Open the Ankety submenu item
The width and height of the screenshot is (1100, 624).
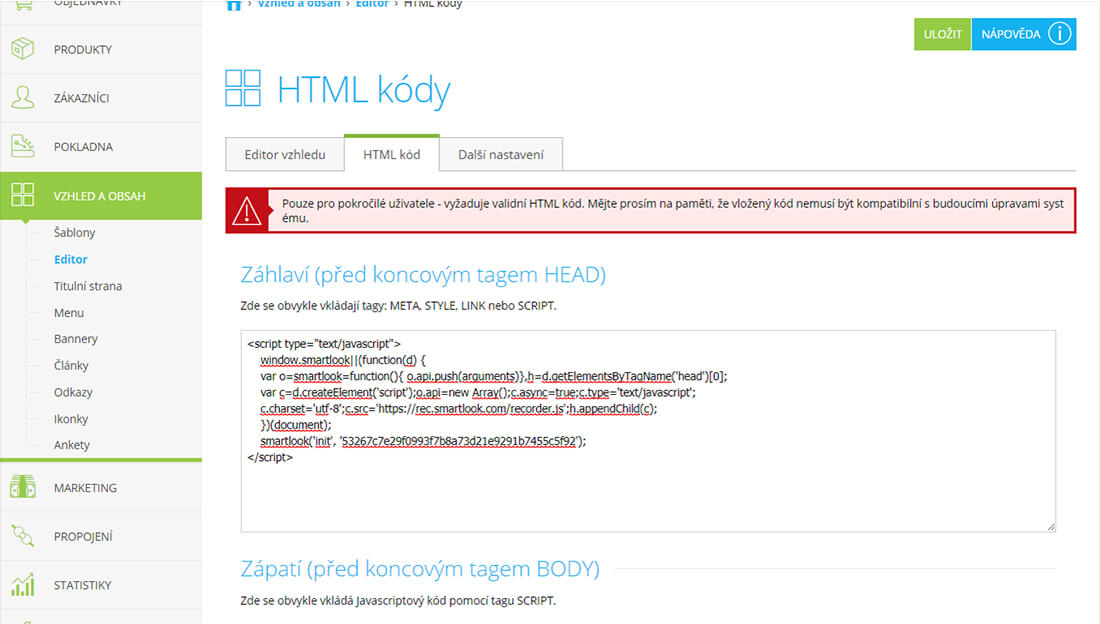[72, 444]
